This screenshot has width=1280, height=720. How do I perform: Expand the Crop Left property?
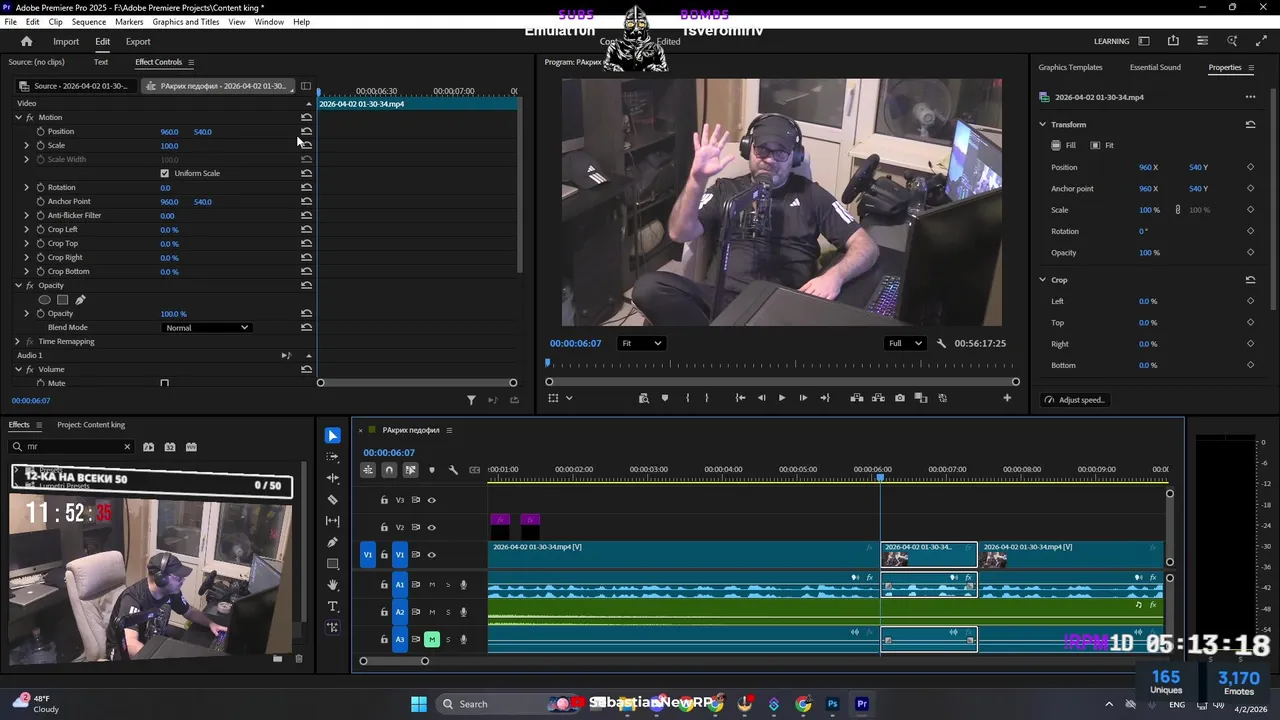click(x=27, y=230)
